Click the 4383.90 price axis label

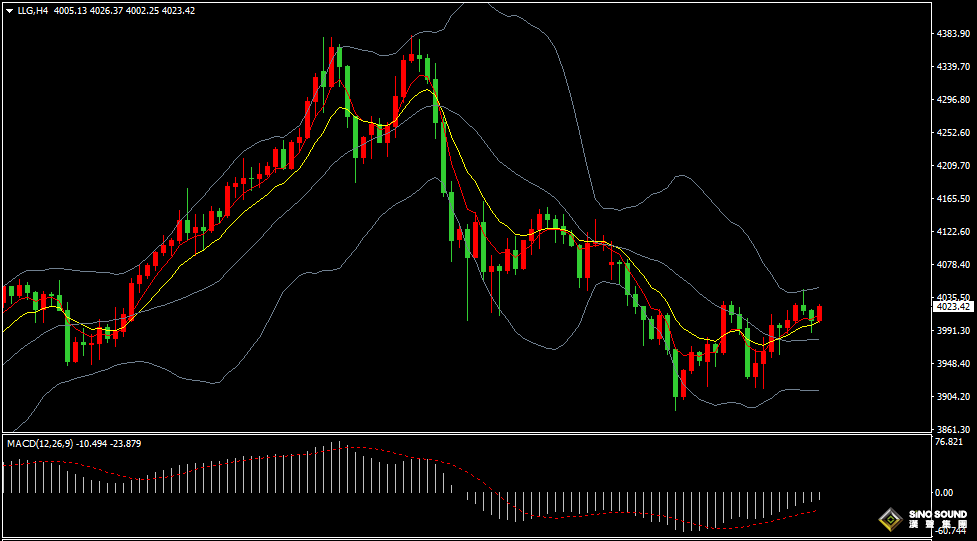953,34
